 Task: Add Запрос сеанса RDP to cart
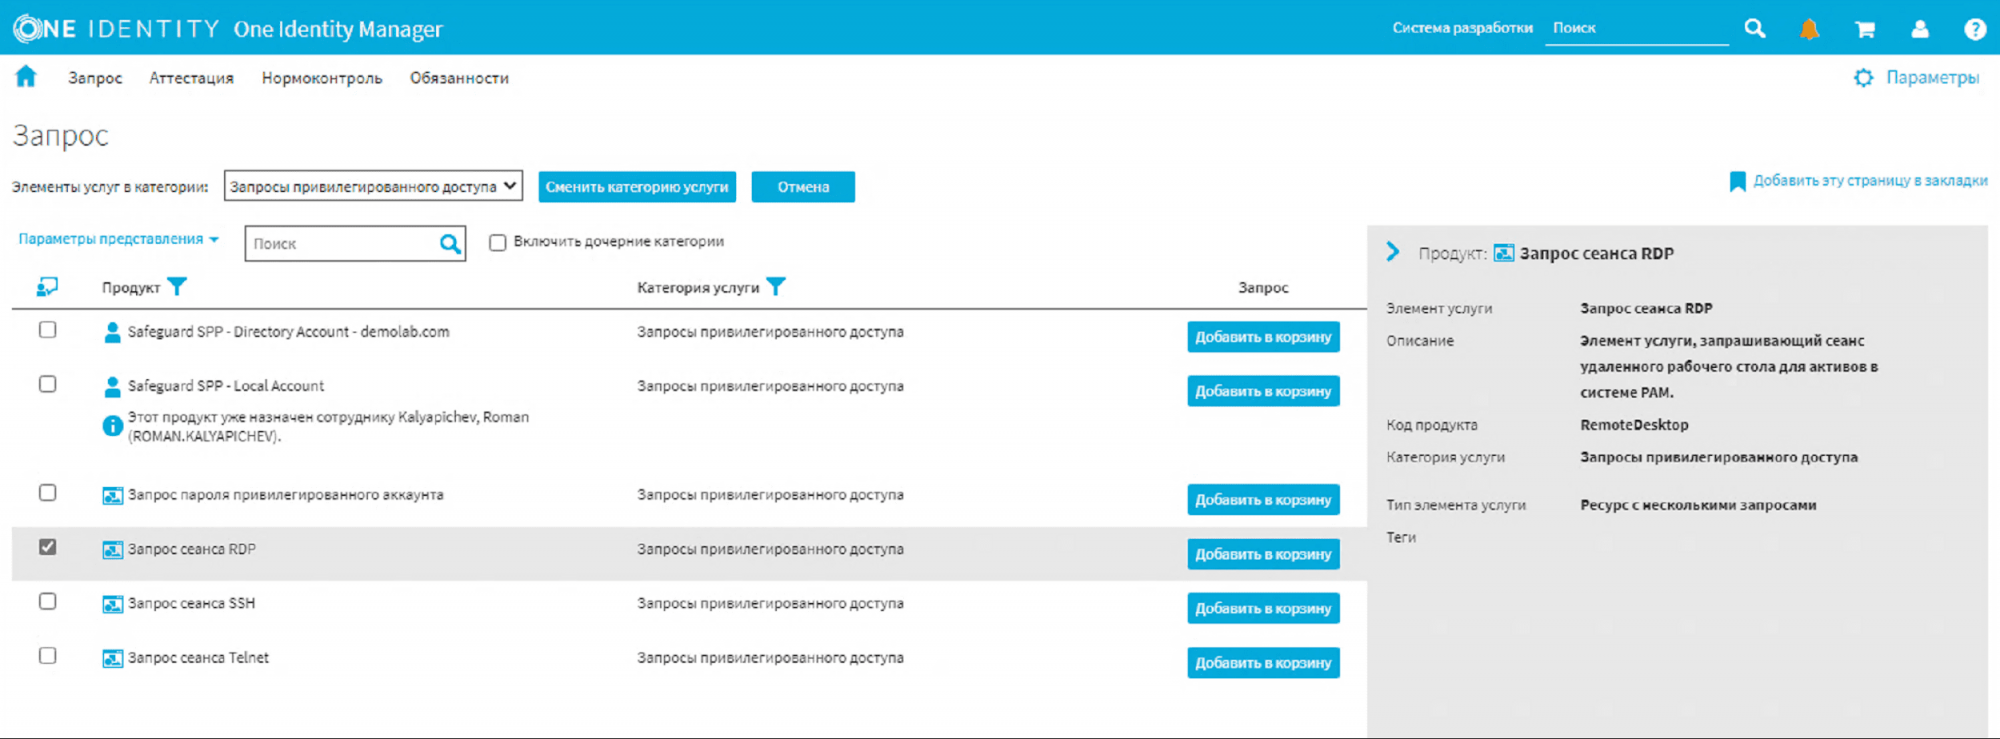point(1263,554)
